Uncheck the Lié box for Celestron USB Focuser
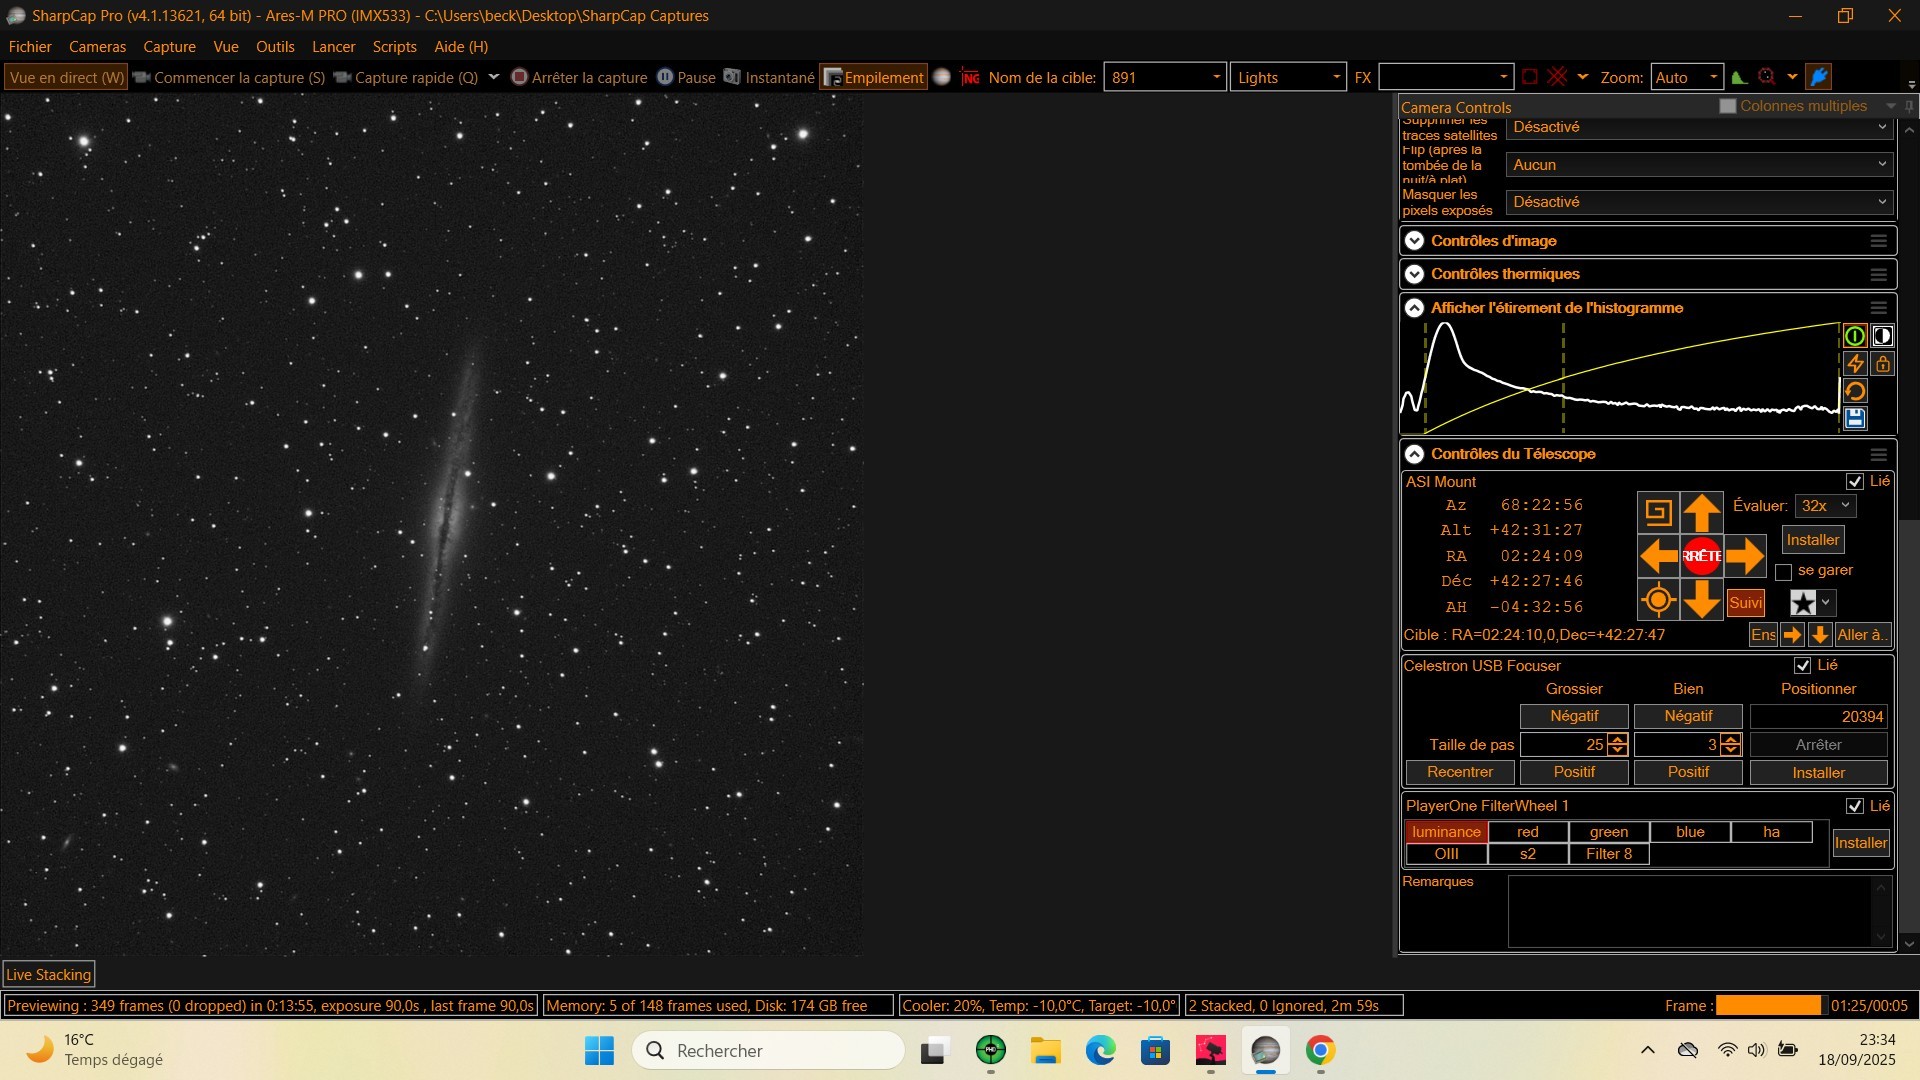The height and width of the screenshot is (1080, 1920). [x=1803, y=666]
